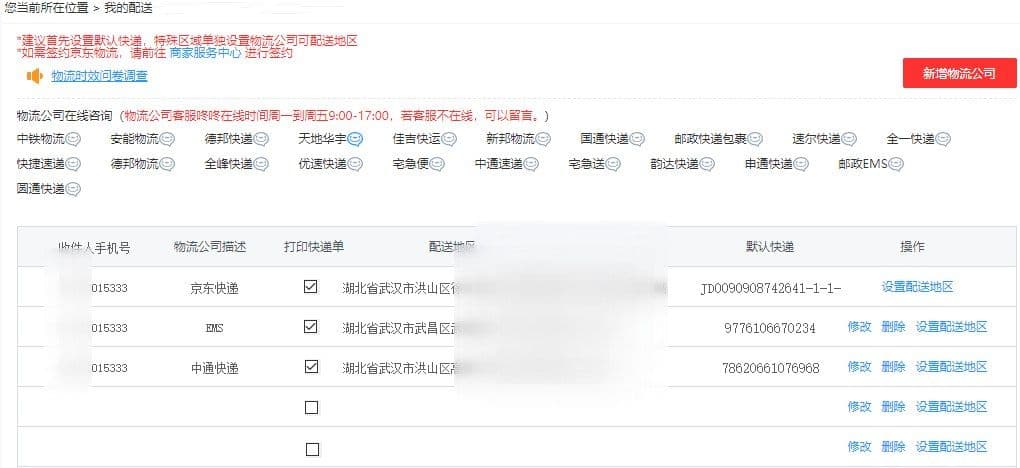Click the chat icon after 邮政快递包裹
The height and width of the screenshot is (468, 1020).
tap(756, 139)
